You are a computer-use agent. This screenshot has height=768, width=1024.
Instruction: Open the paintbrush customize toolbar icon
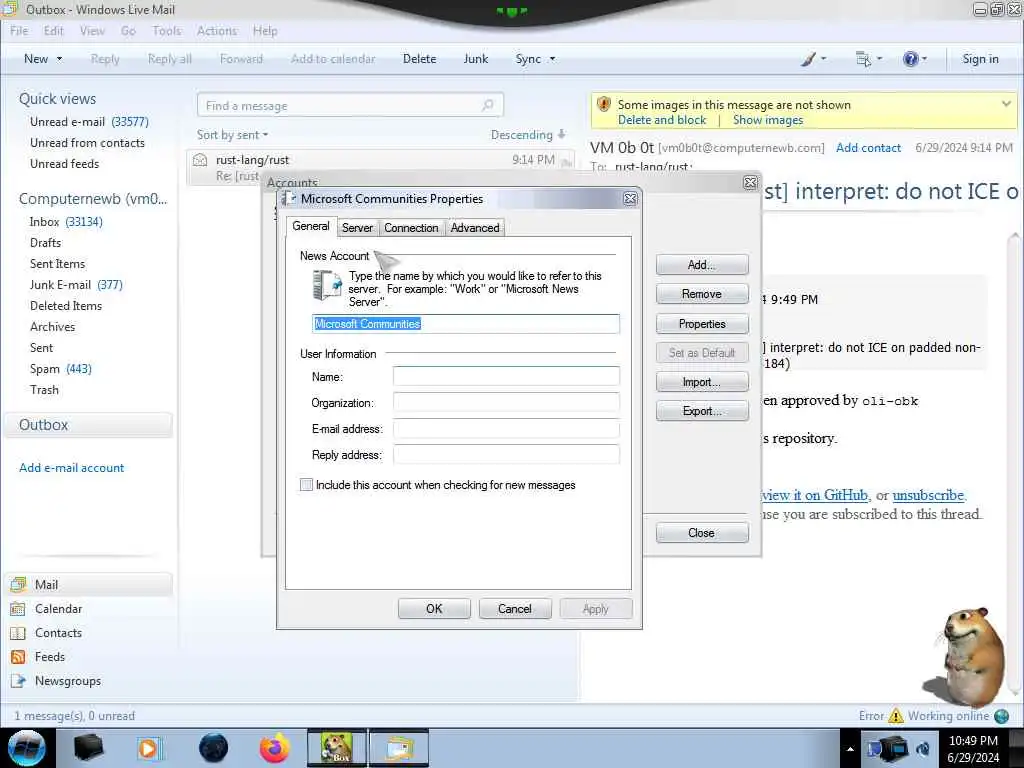pyautogui.click(x=808, y=59)
